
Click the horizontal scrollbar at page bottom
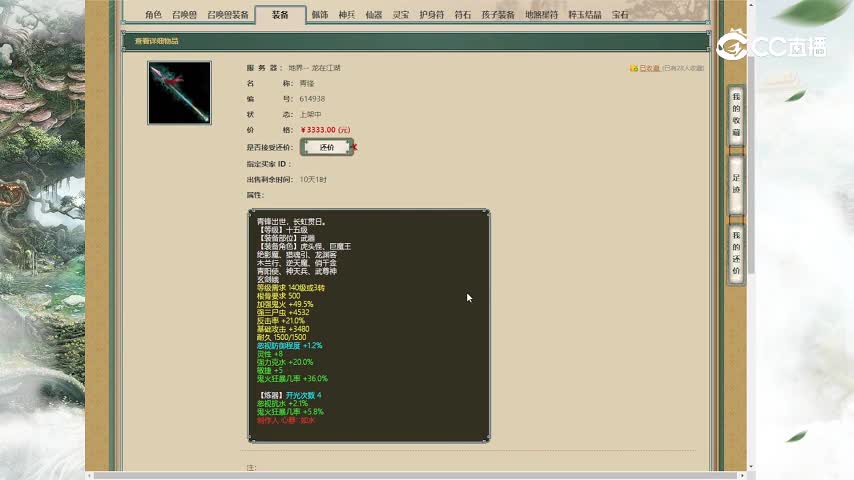pos(414,476)
